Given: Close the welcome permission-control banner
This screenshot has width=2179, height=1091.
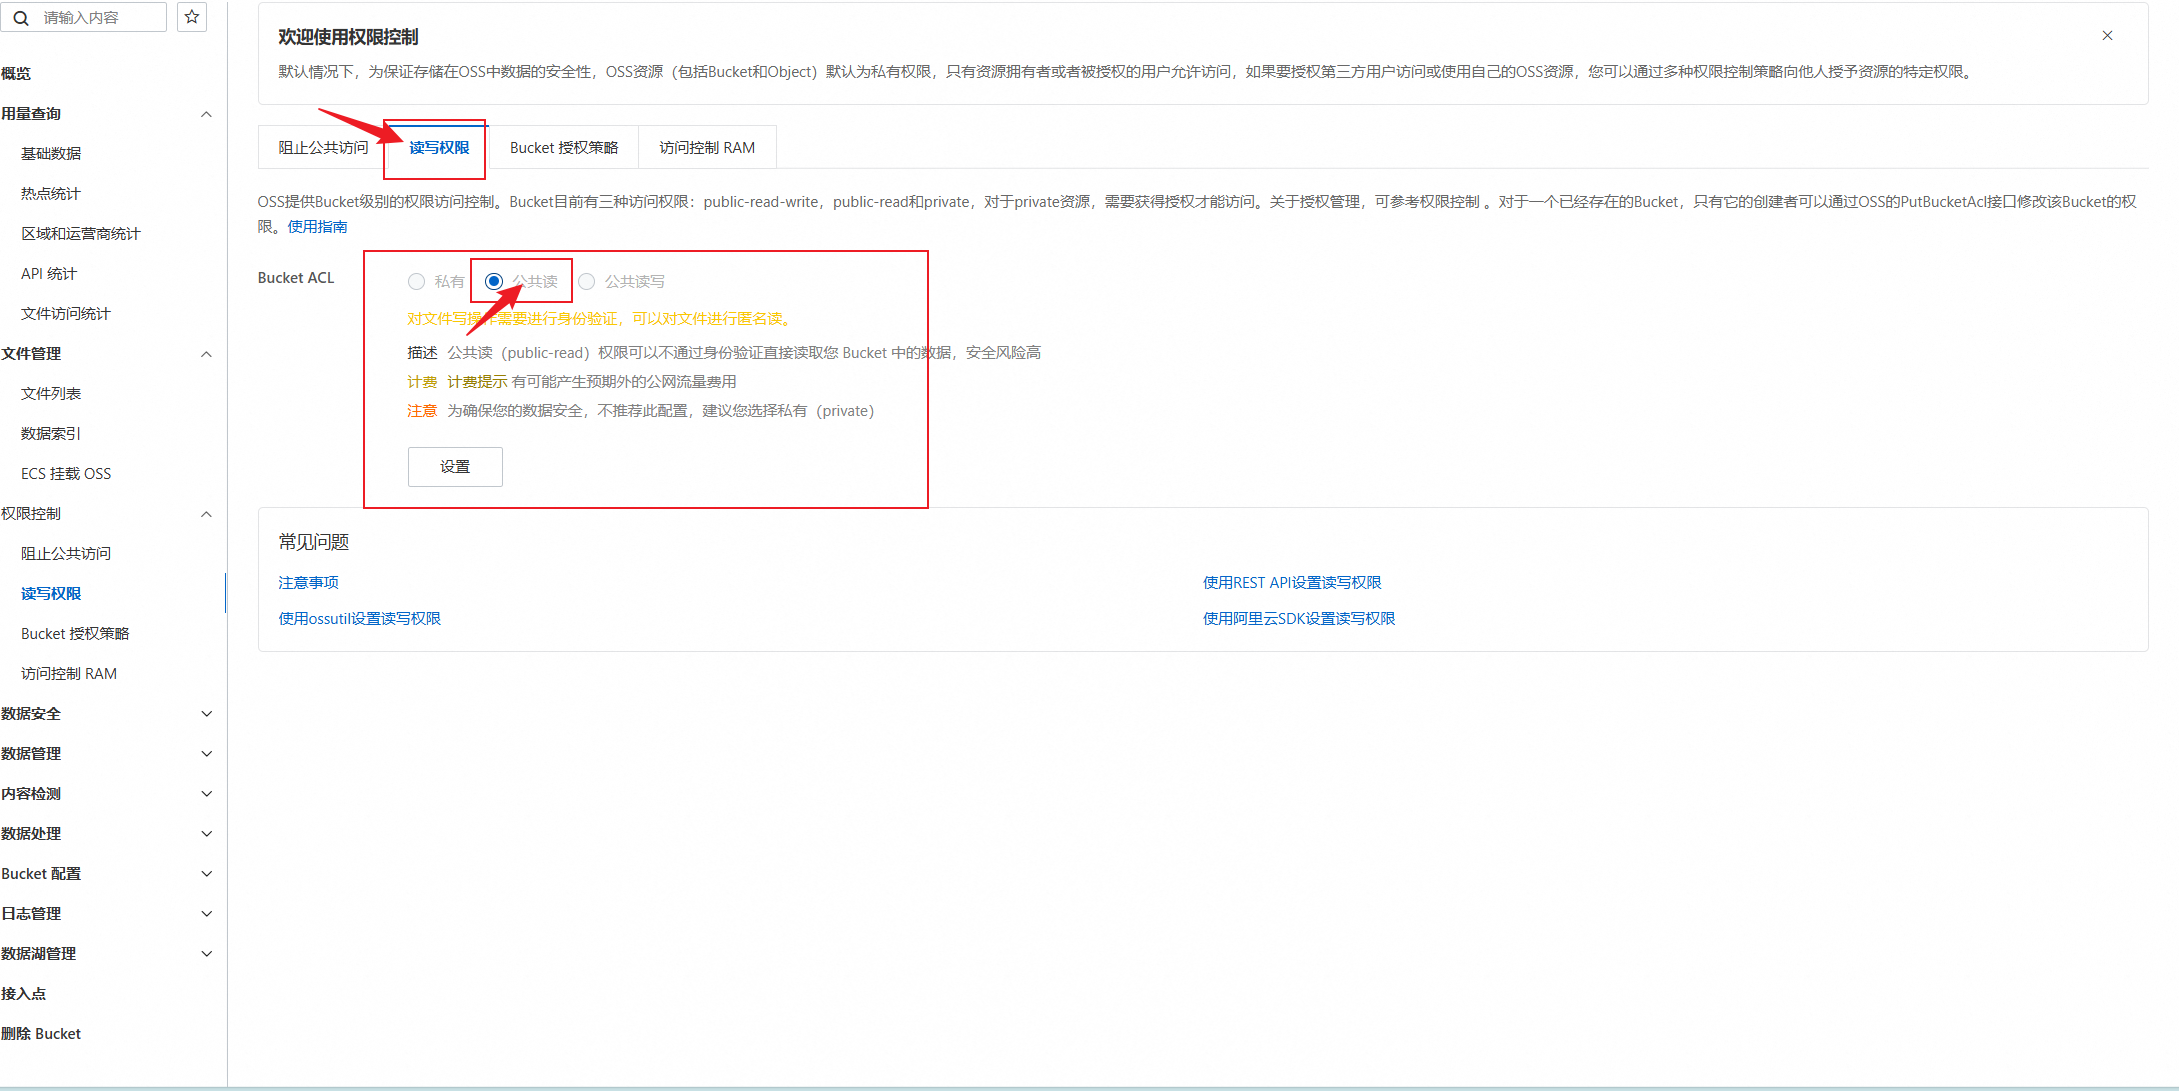Looking at the screenshot, I should (x=2107, y=36).
